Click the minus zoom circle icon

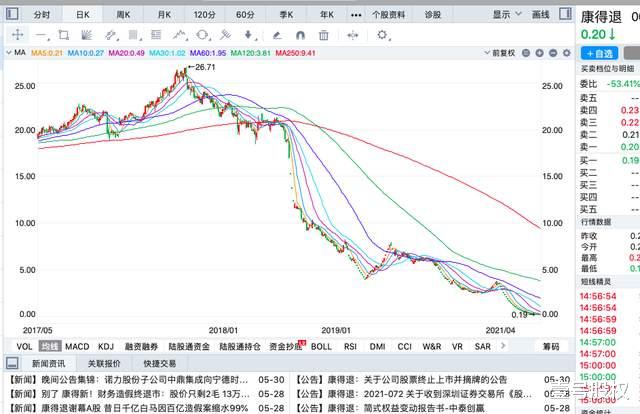[x=553, y=53]
